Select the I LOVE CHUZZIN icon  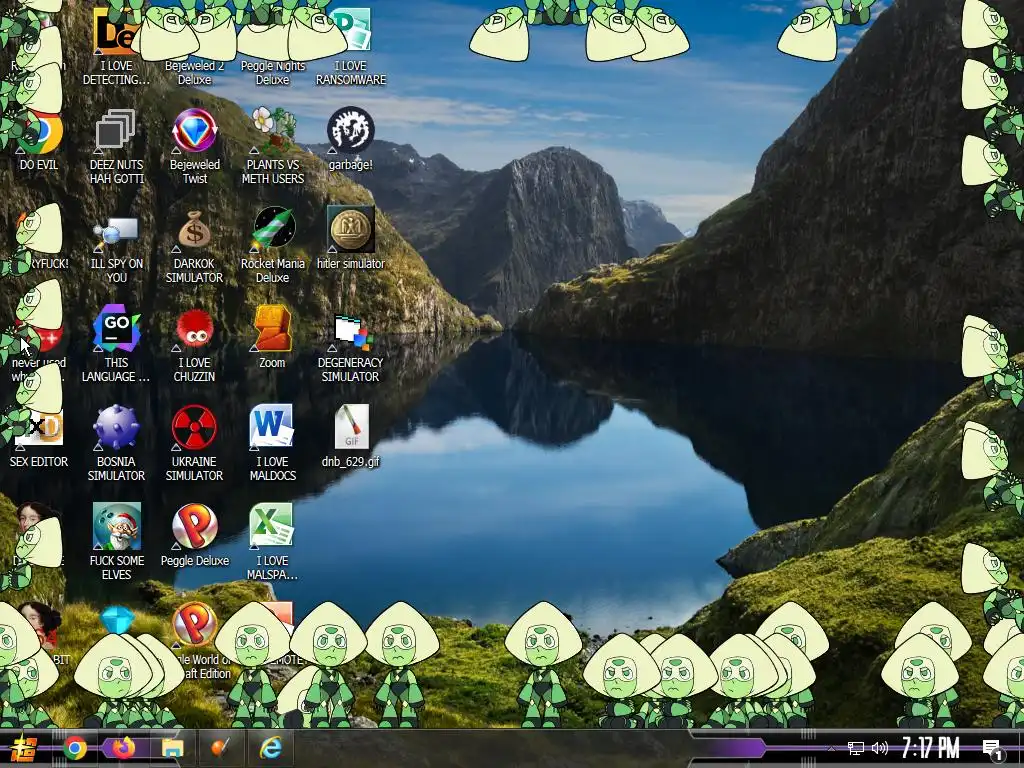(195, 345)
